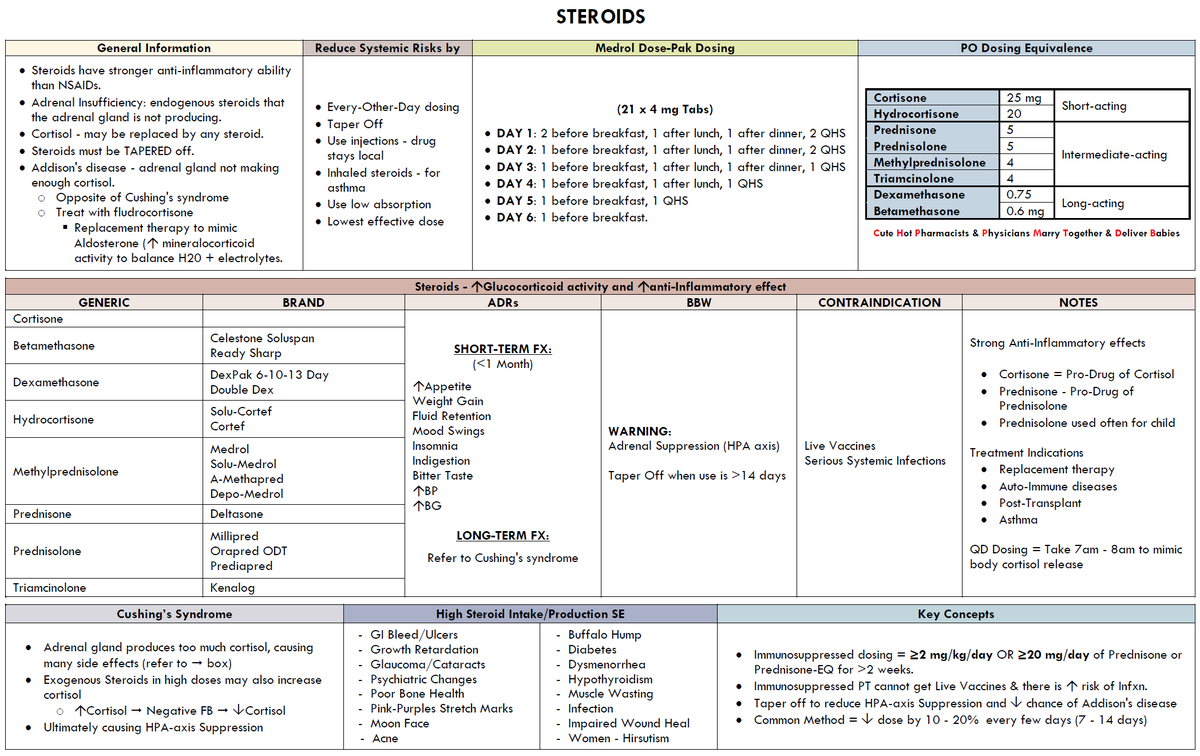Click the Intermediate-acting label
This screenshot has height=756, width=1200.
[1114, 155]
